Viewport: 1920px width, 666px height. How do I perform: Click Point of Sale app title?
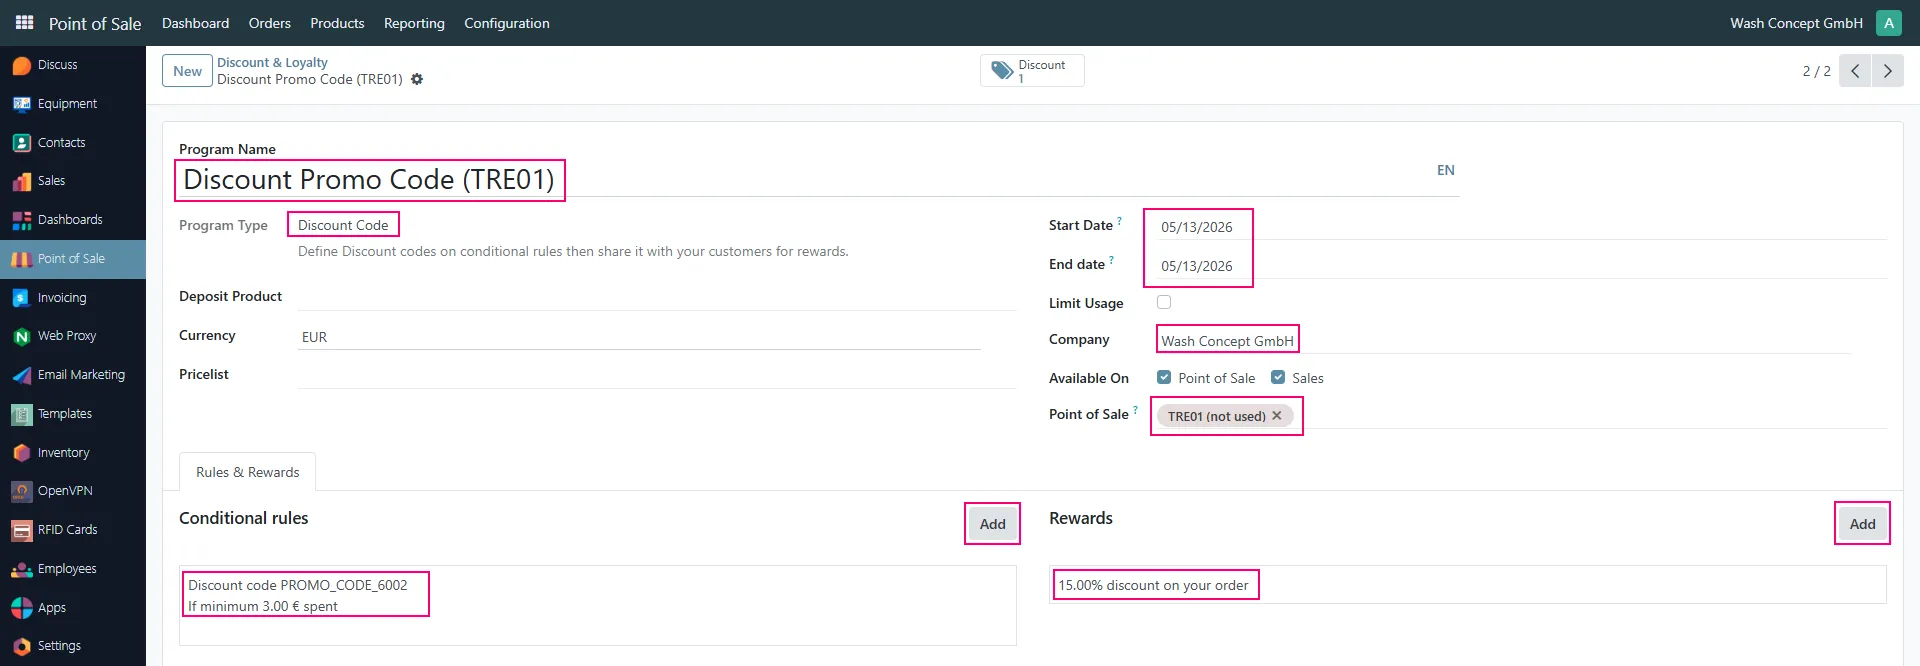(x=95, y=23)
